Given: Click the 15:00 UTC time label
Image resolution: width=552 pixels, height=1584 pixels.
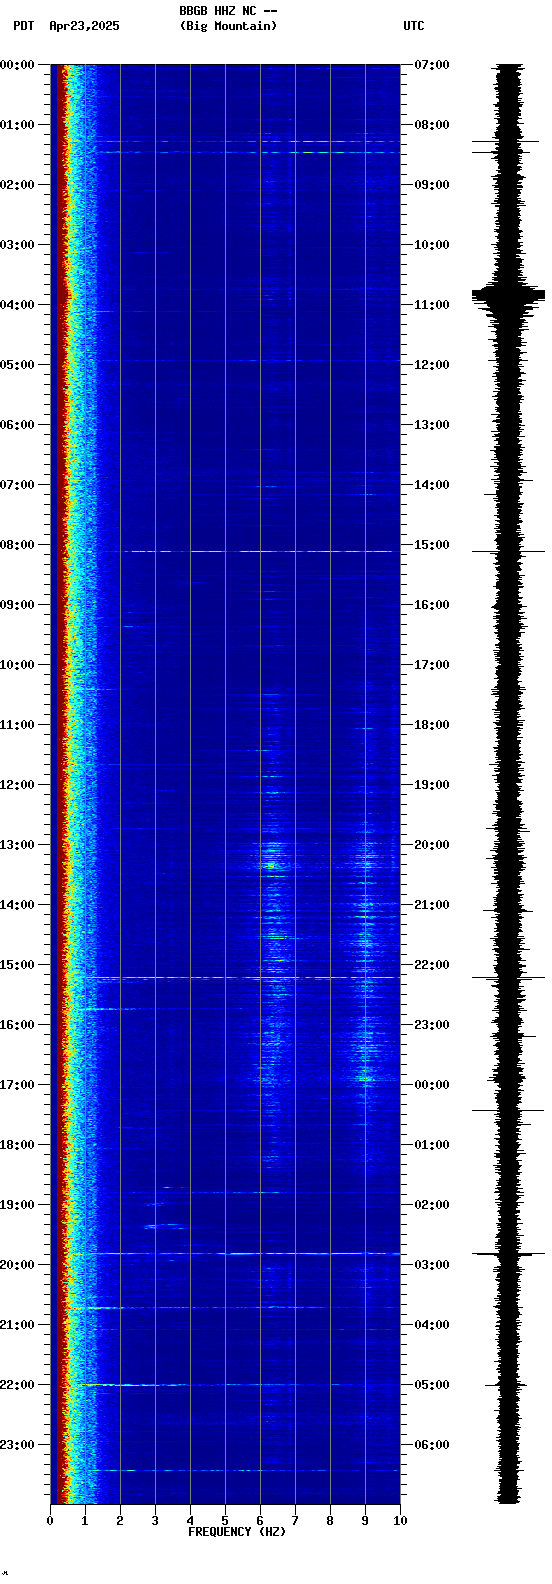Looking at the screenshot, I should coord(431,545).
